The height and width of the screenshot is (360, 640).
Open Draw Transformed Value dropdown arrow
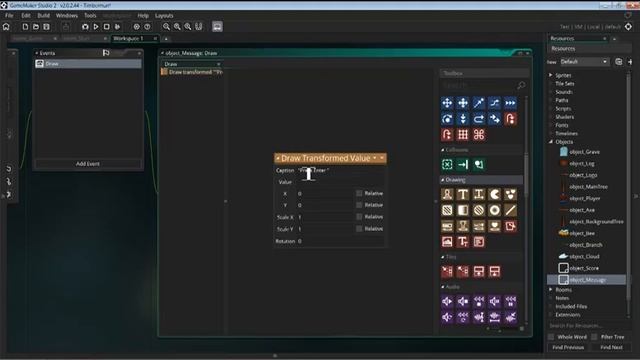point(375,158)
